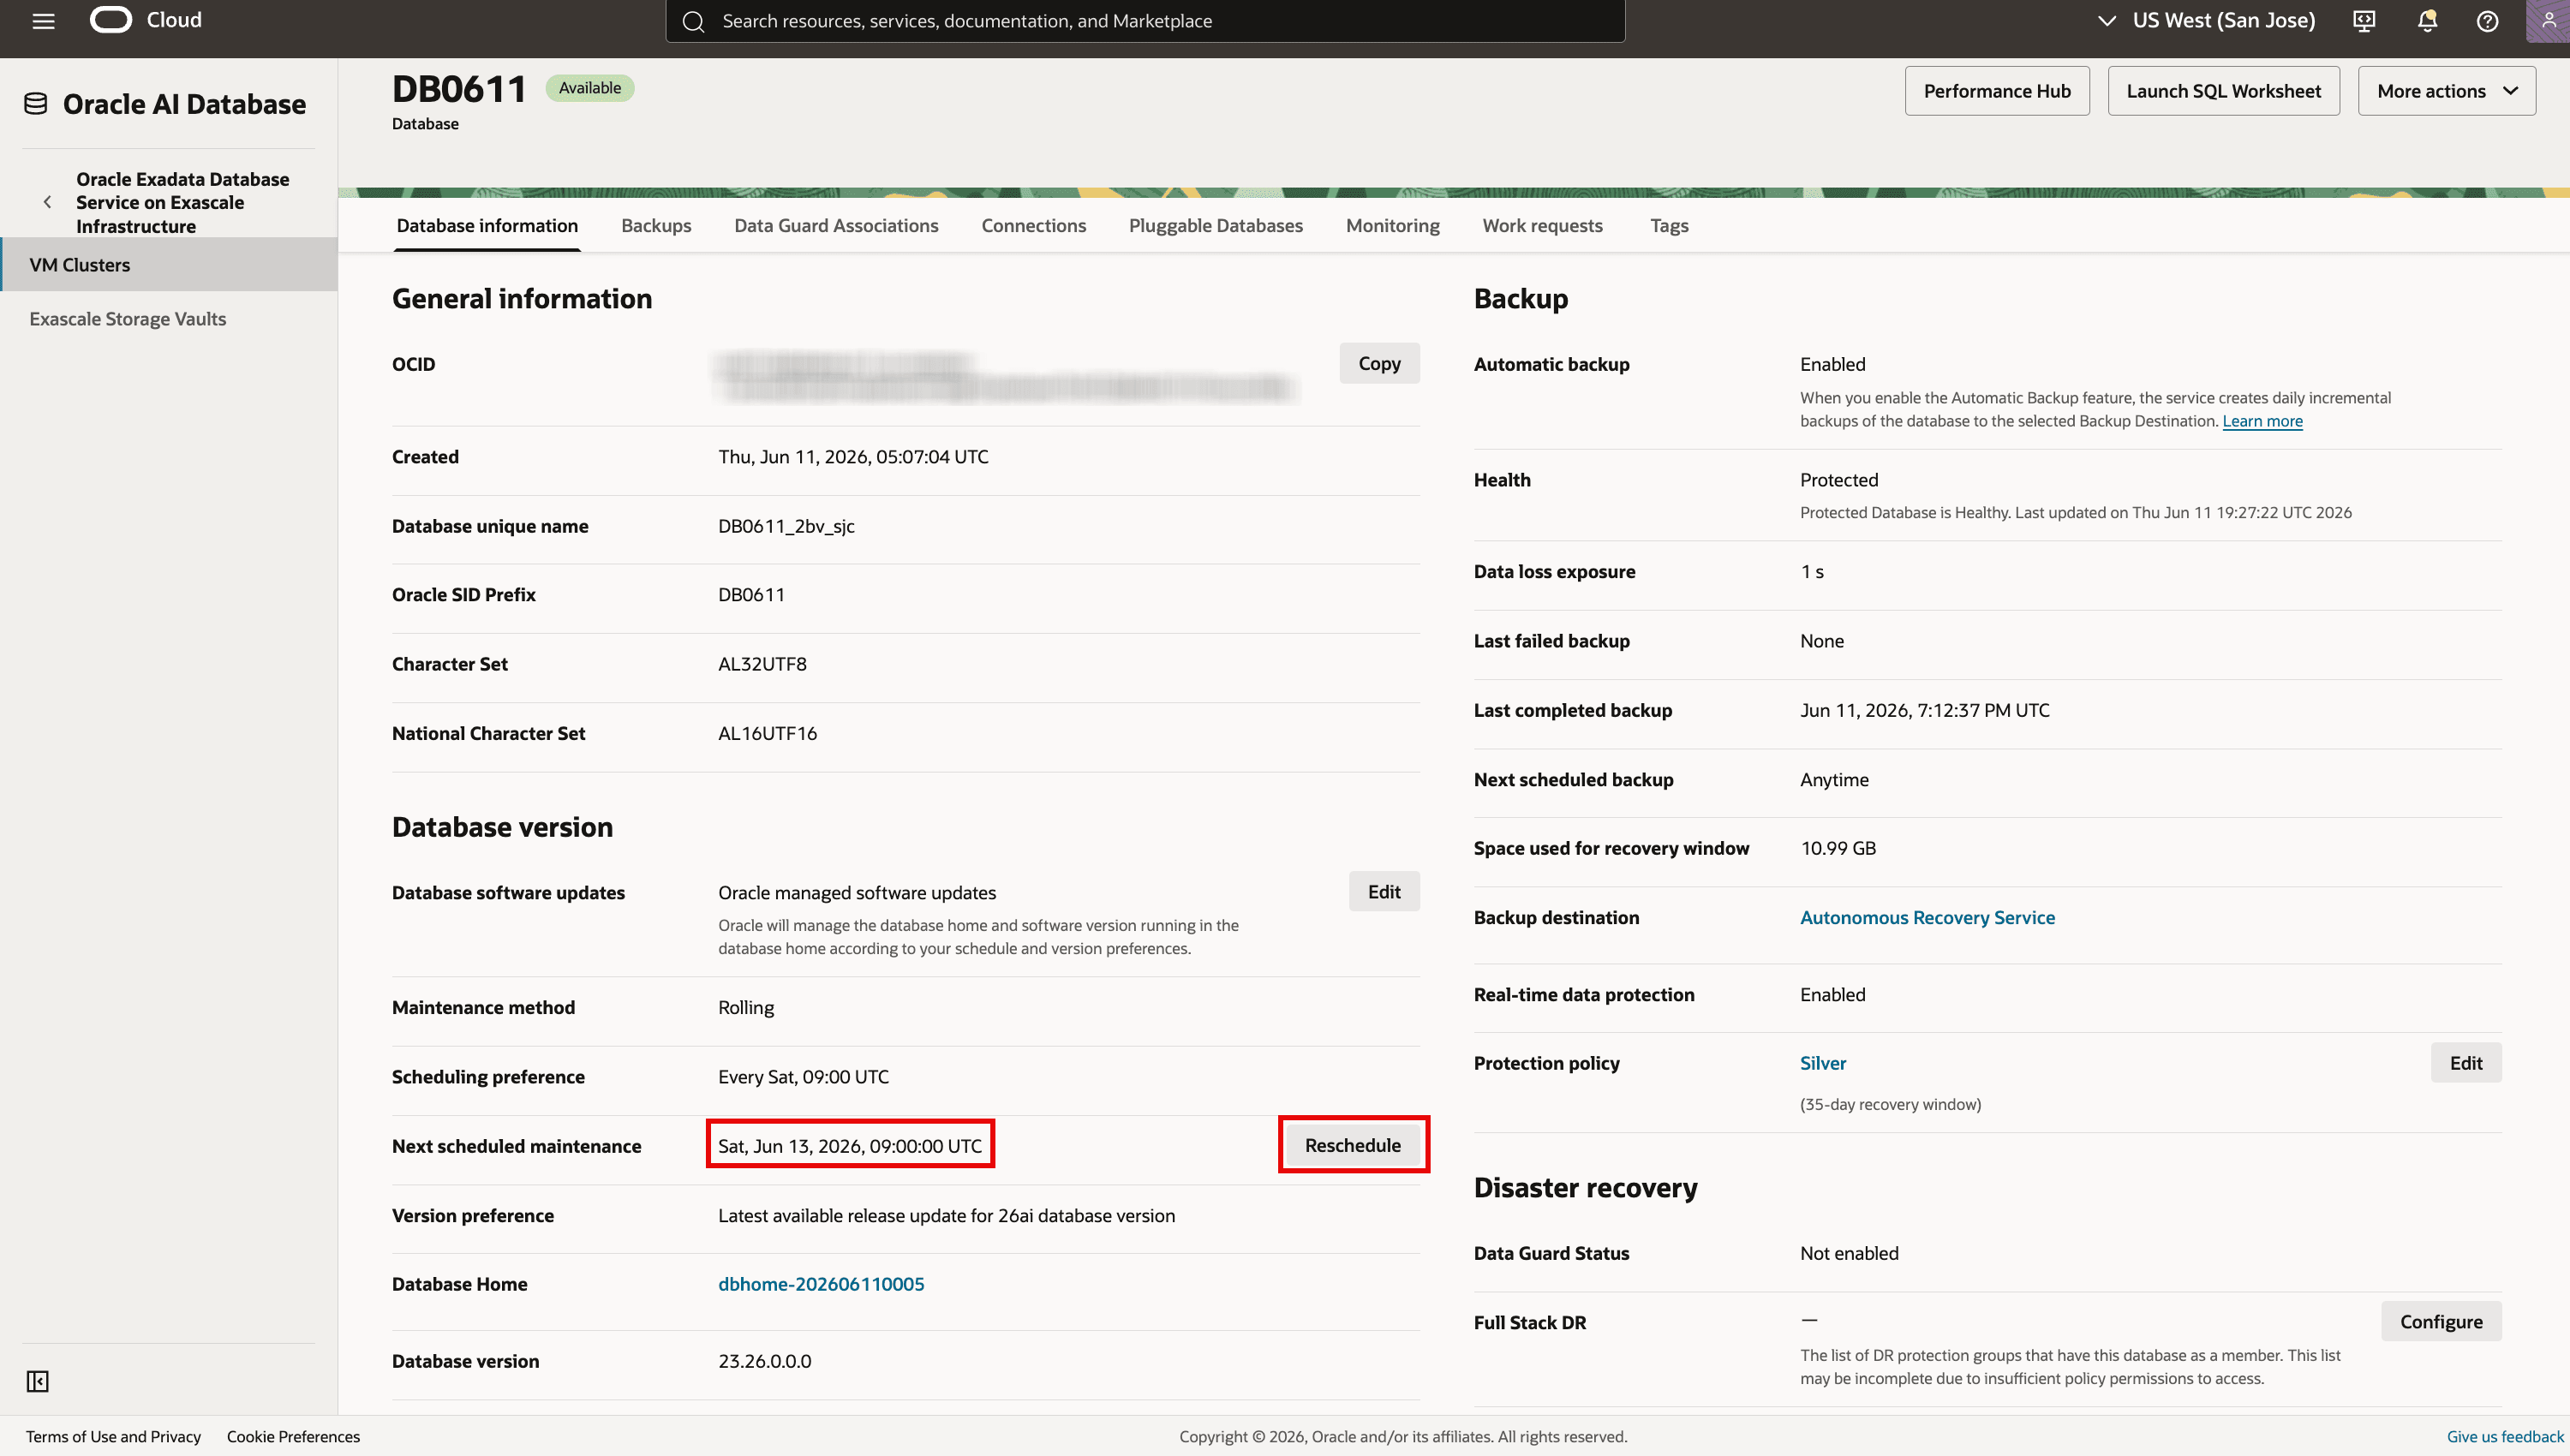Click the DB0611 page title

[459, 89]
